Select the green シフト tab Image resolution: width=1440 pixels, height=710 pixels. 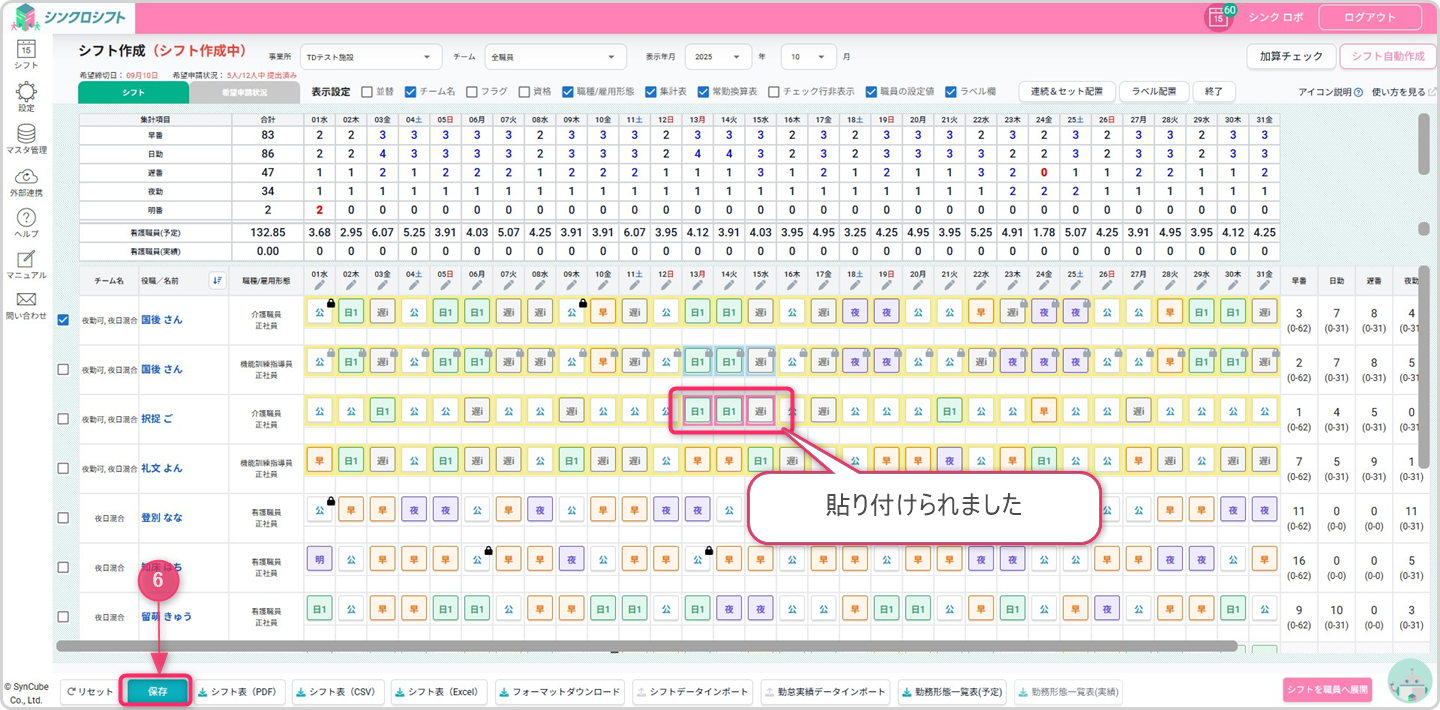pyautogui.click(x=133, y=92)
